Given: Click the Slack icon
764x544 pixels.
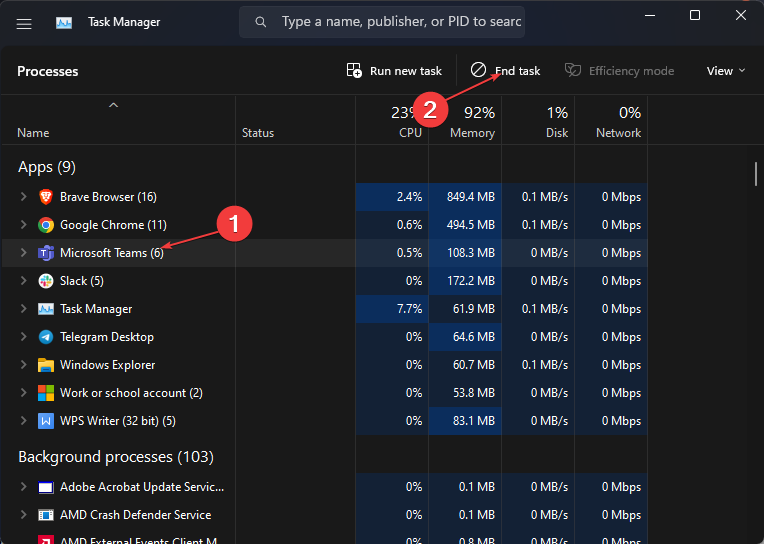Looking at the screenshot, I should (46, 281).
